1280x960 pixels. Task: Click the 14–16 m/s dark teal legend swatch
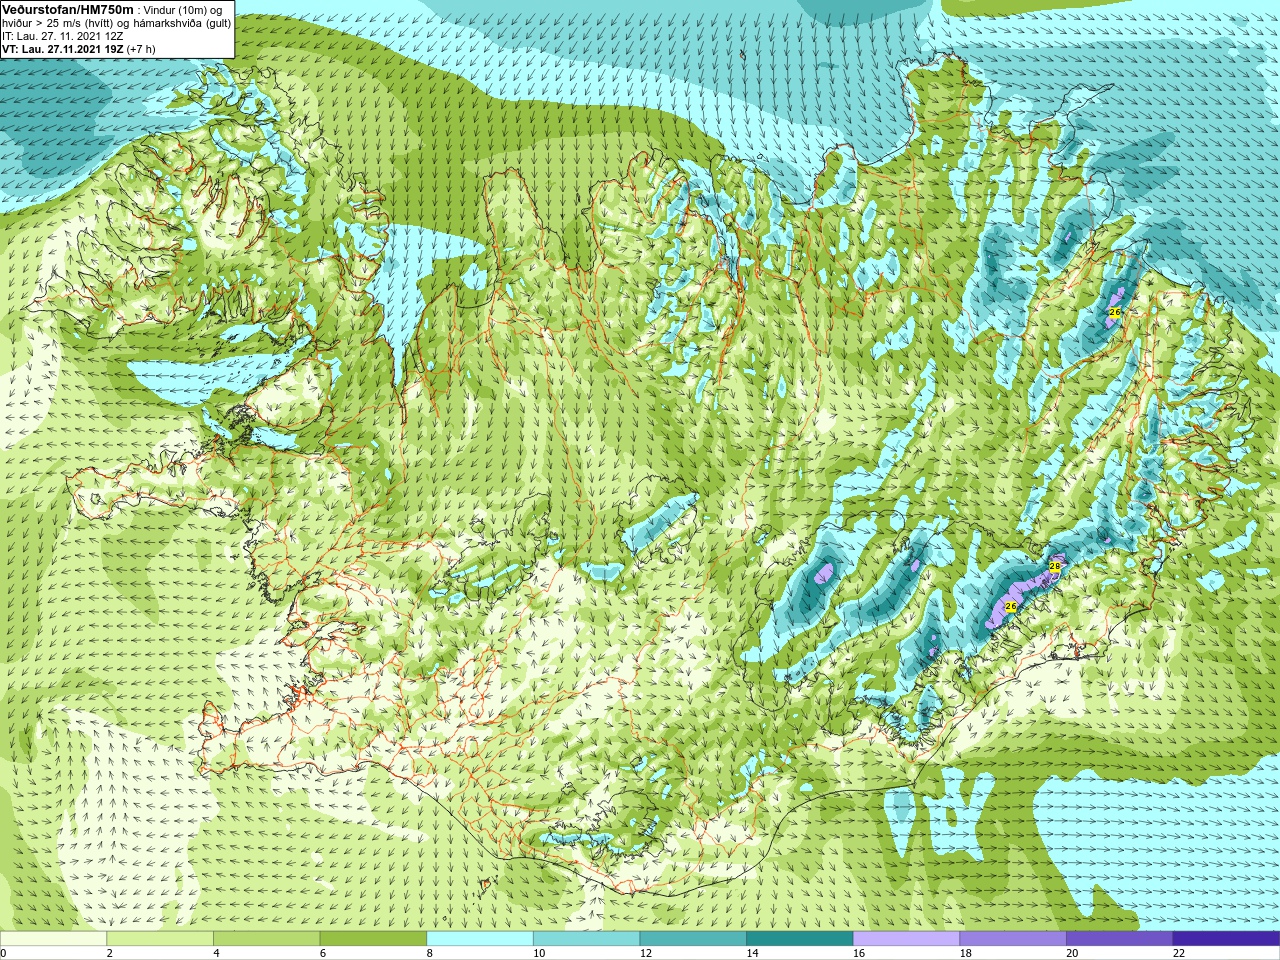(x=800, y=939)
